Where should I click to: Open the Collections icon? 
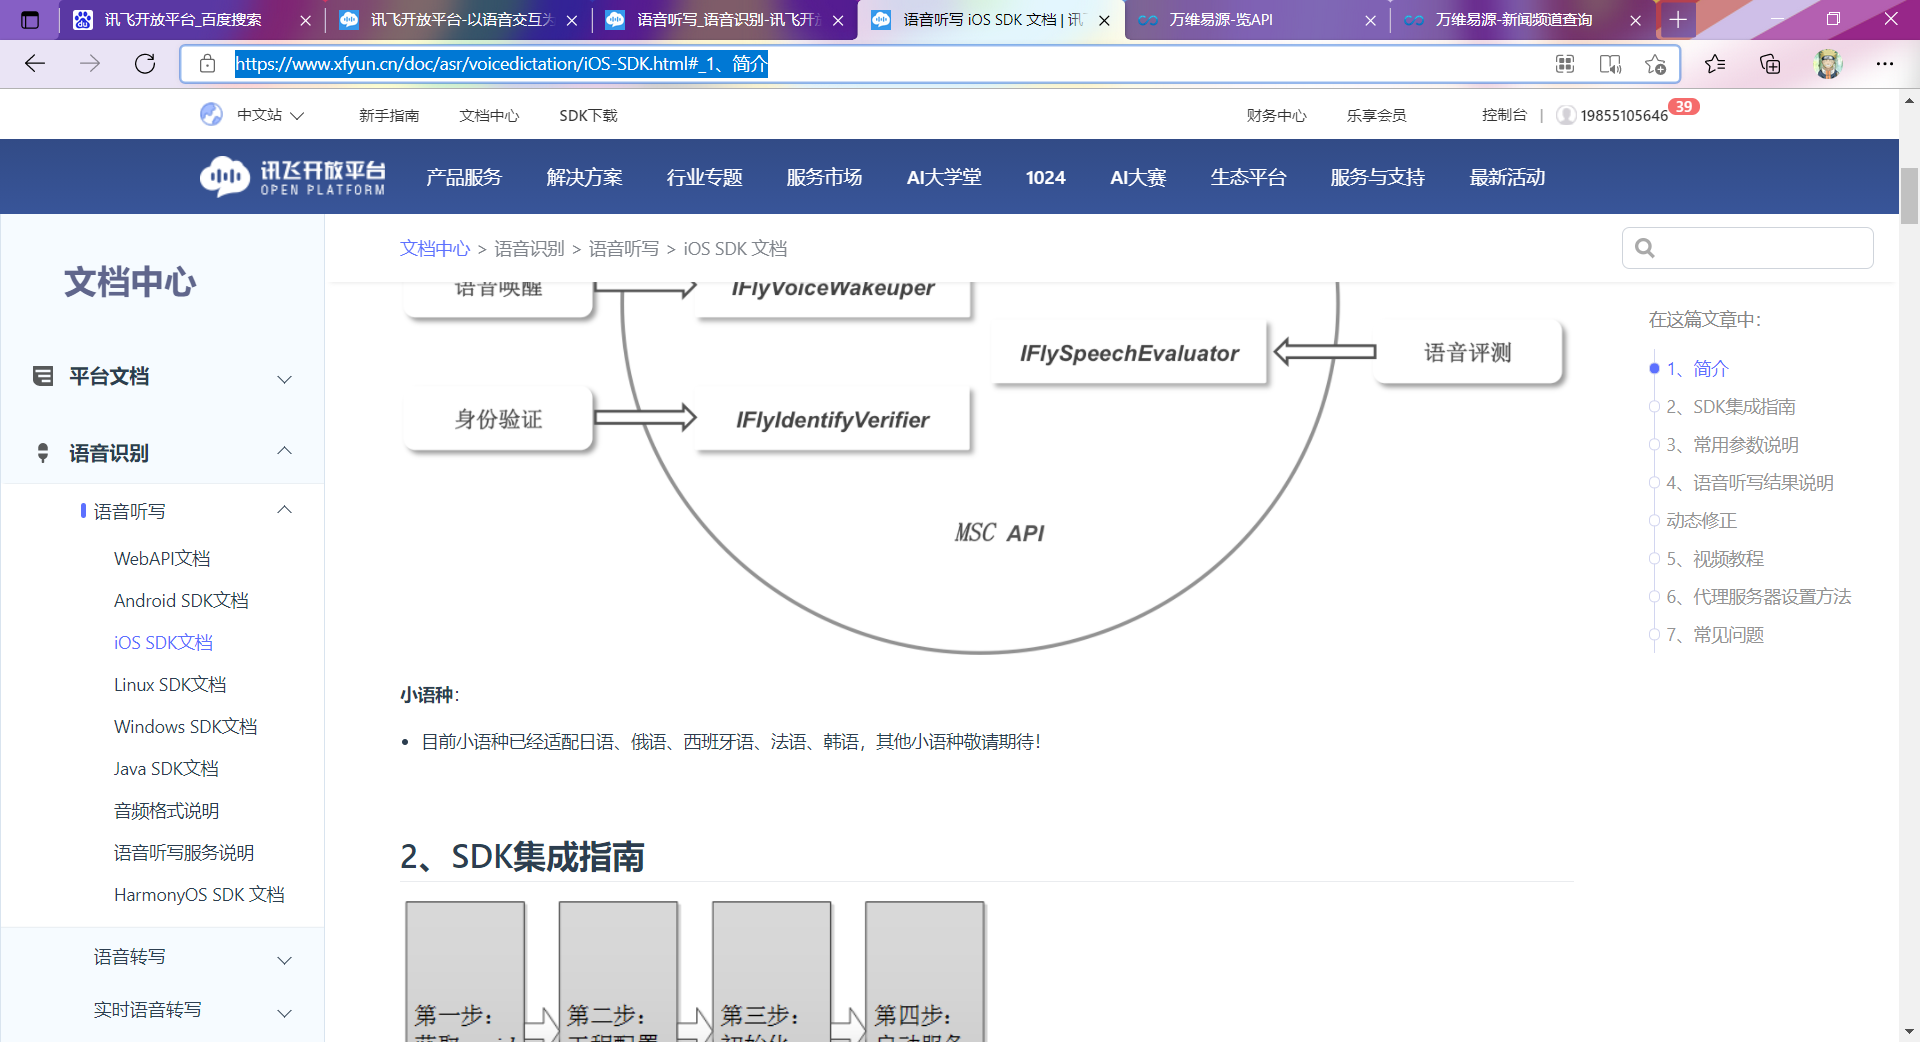(1770, 64)
